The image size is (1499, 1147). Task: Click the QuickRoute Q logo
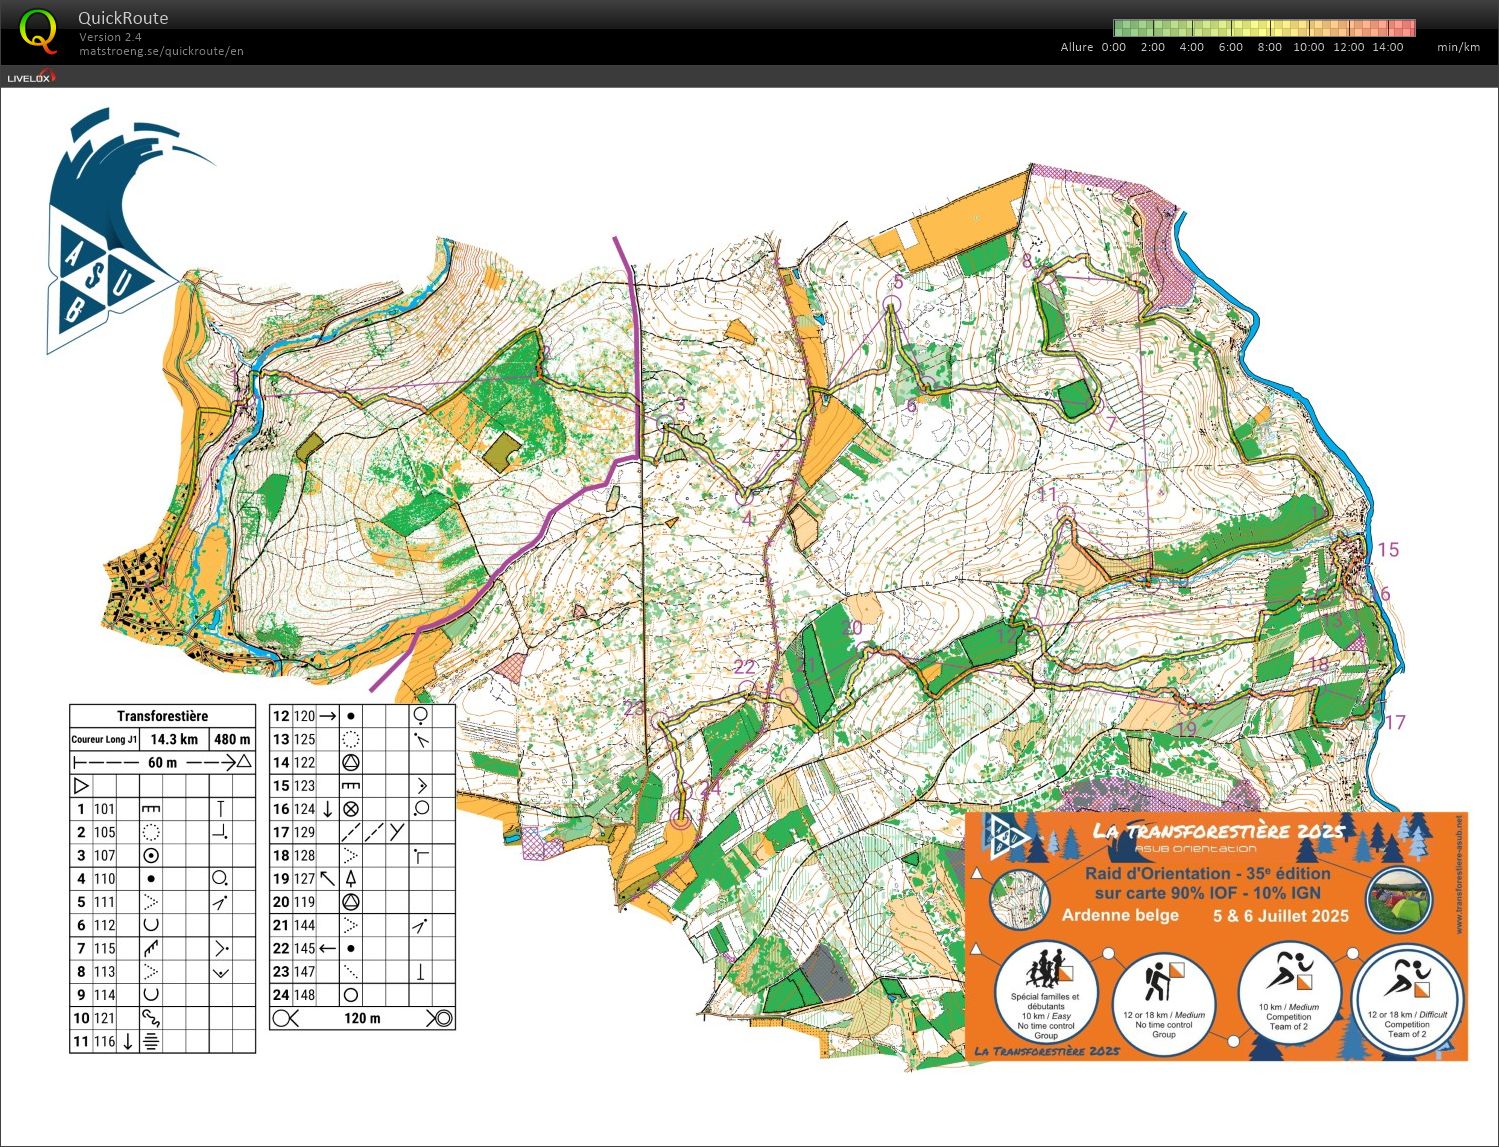coord(38,31)
